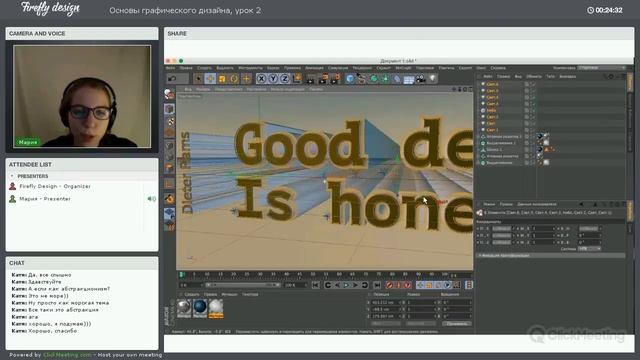
Task: Click the Undo arrow in Cinema 4D toolbar
Action: [172, 78]
